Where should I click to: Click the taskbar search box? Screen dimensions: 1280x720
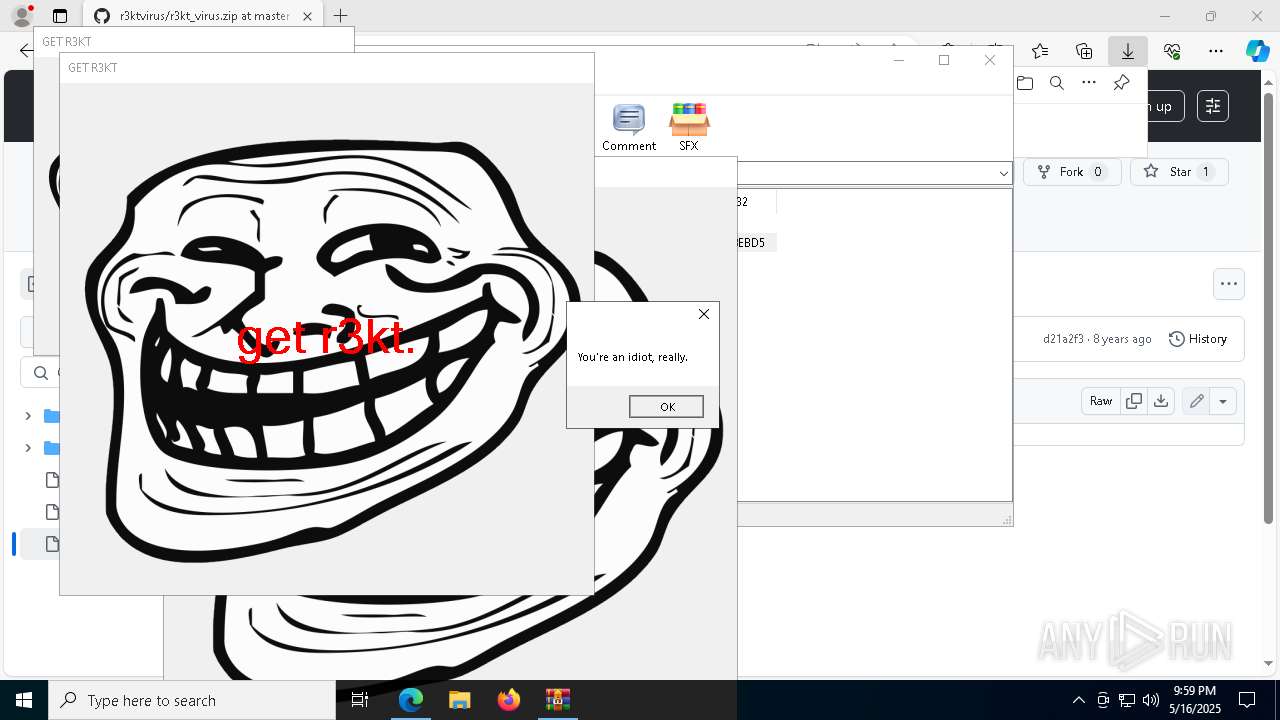192,700
